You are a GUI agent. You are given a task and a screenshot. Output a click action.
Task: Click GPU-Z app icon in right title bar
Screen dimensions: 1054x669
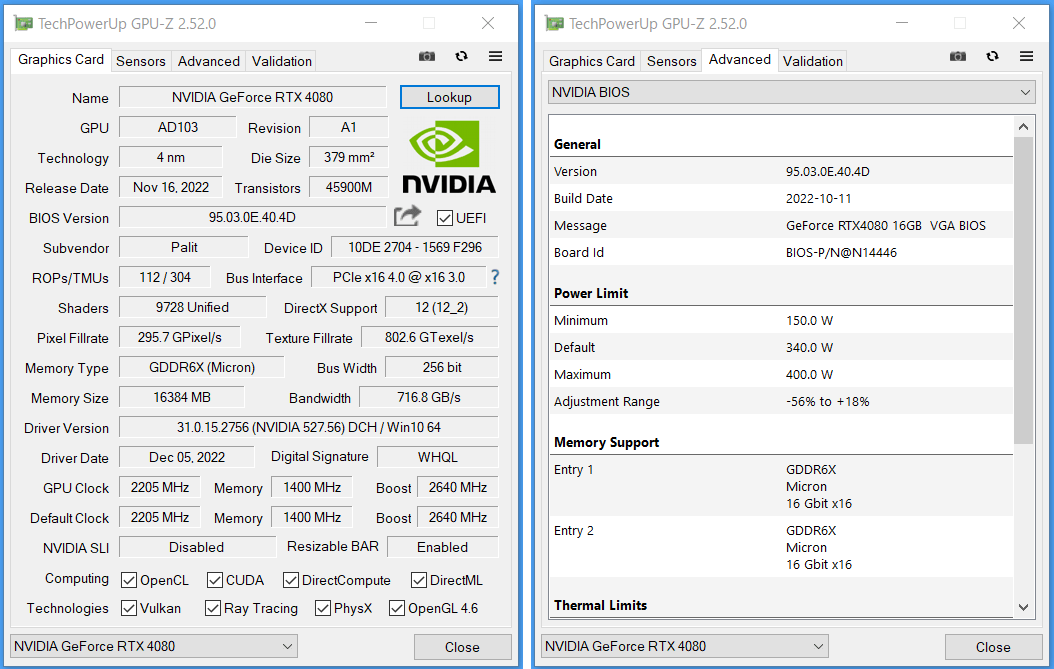555,24
